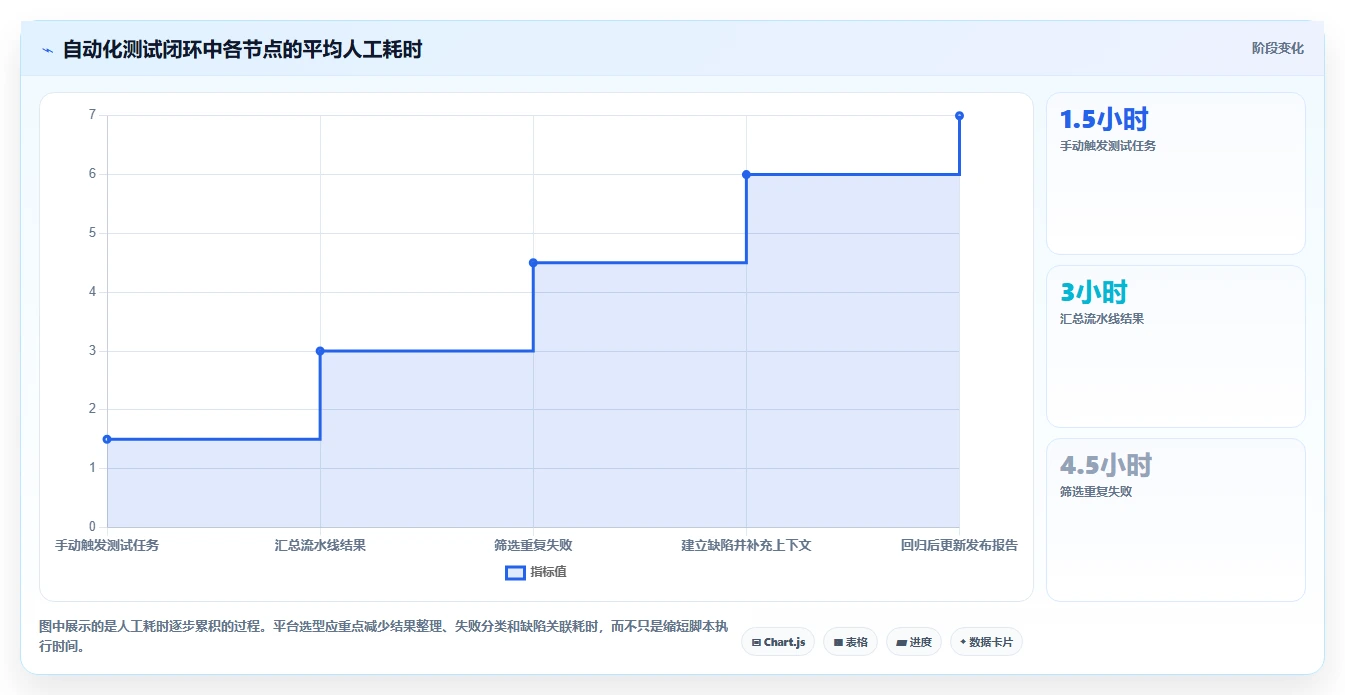Screen dimensions: 1345x695
Task: Click the x-axis label 回归后更新发布报告
Action: (959, 545)
